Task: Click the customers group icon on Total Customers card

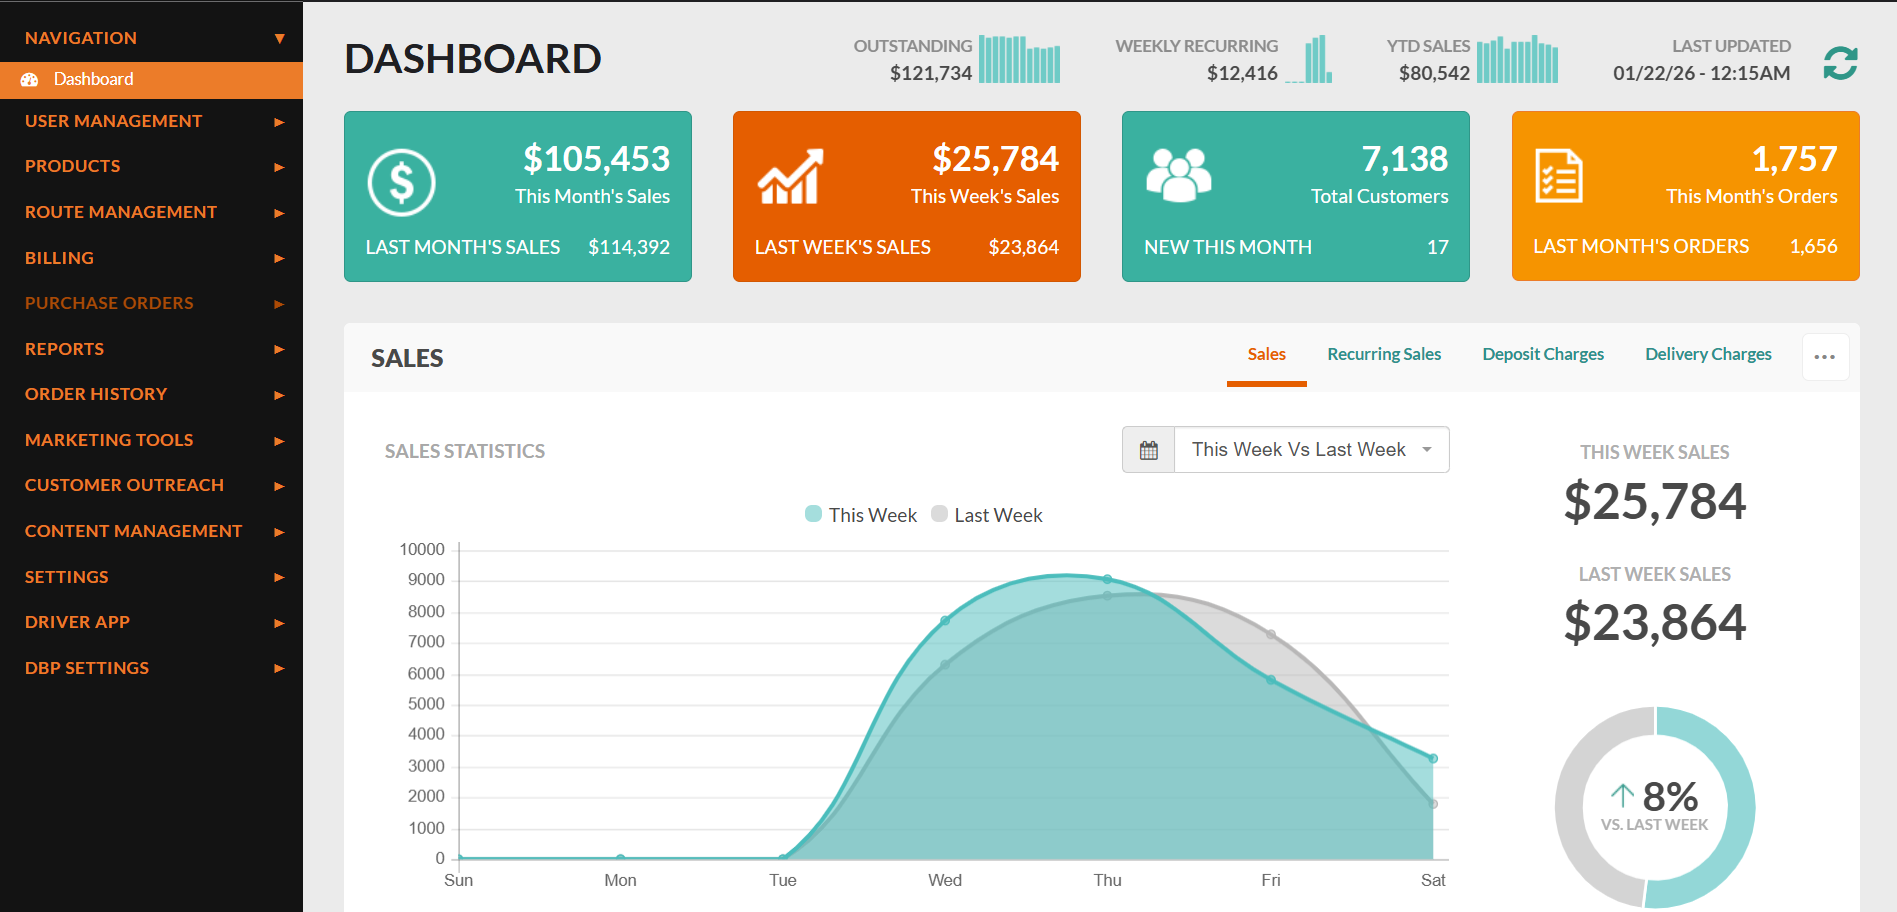Action: click(x=1181, y=177)
